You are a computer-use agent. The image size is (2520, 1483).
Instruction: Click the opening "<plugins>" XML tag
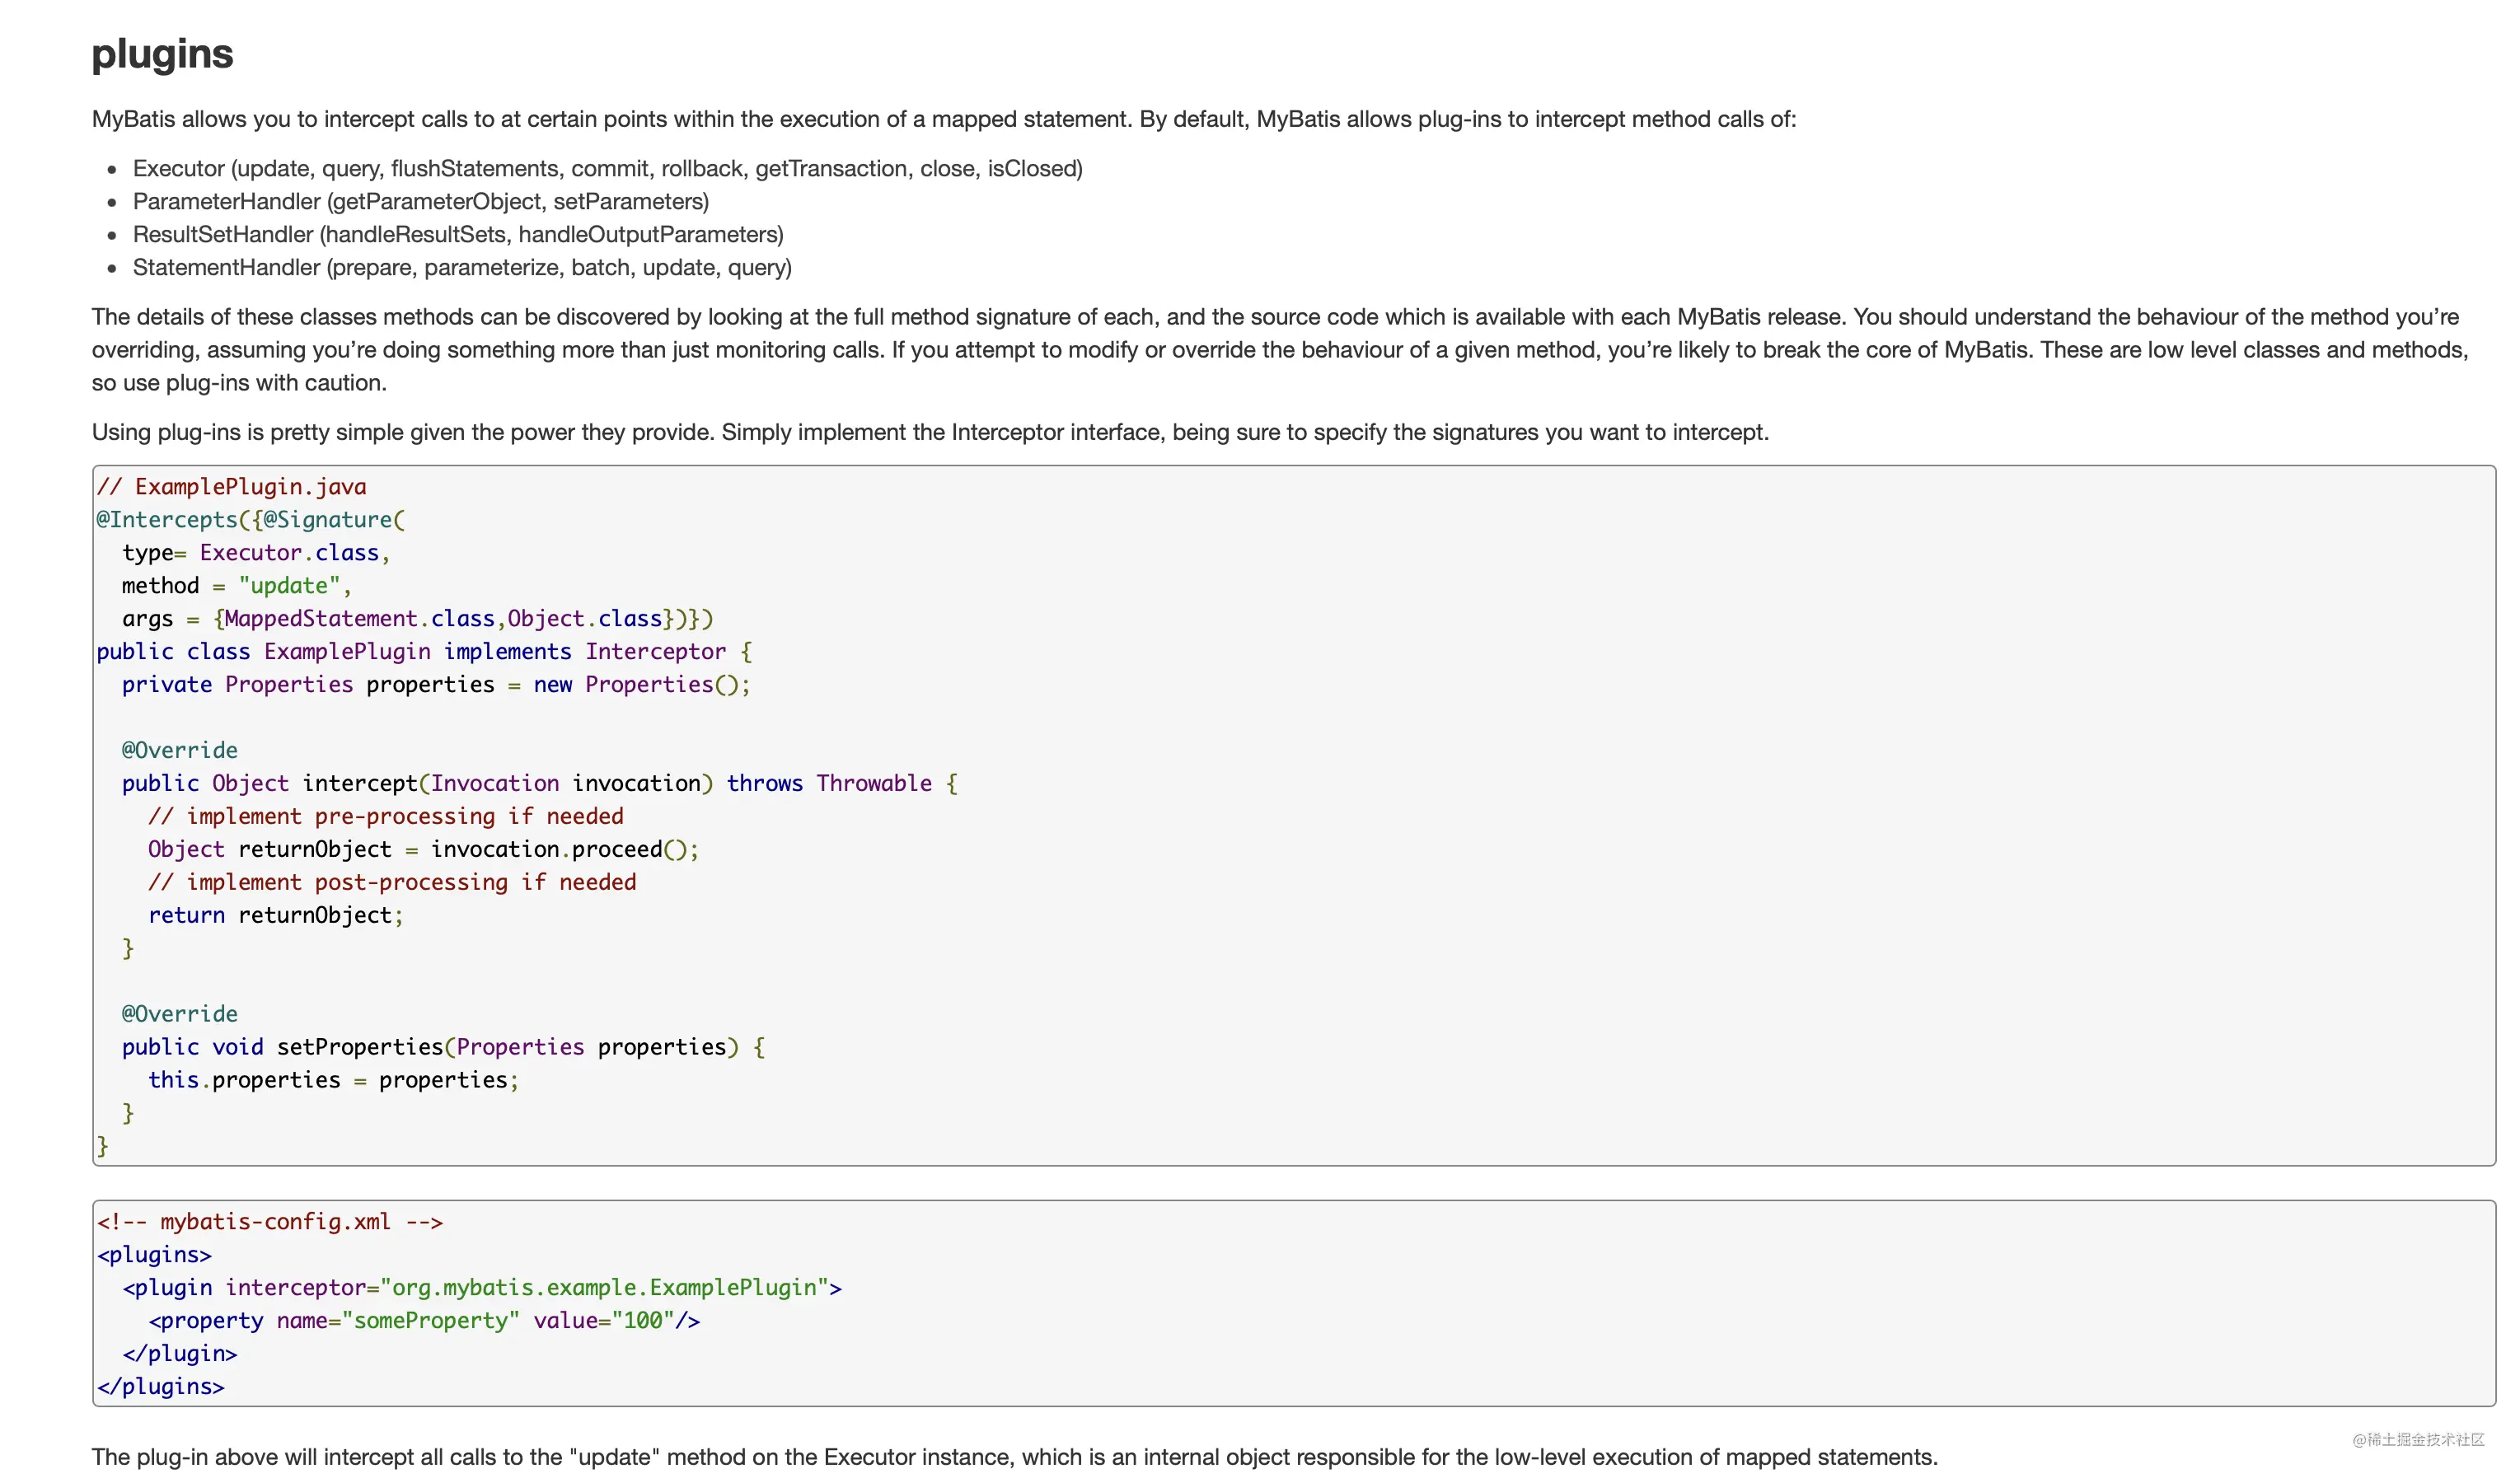154,1254
